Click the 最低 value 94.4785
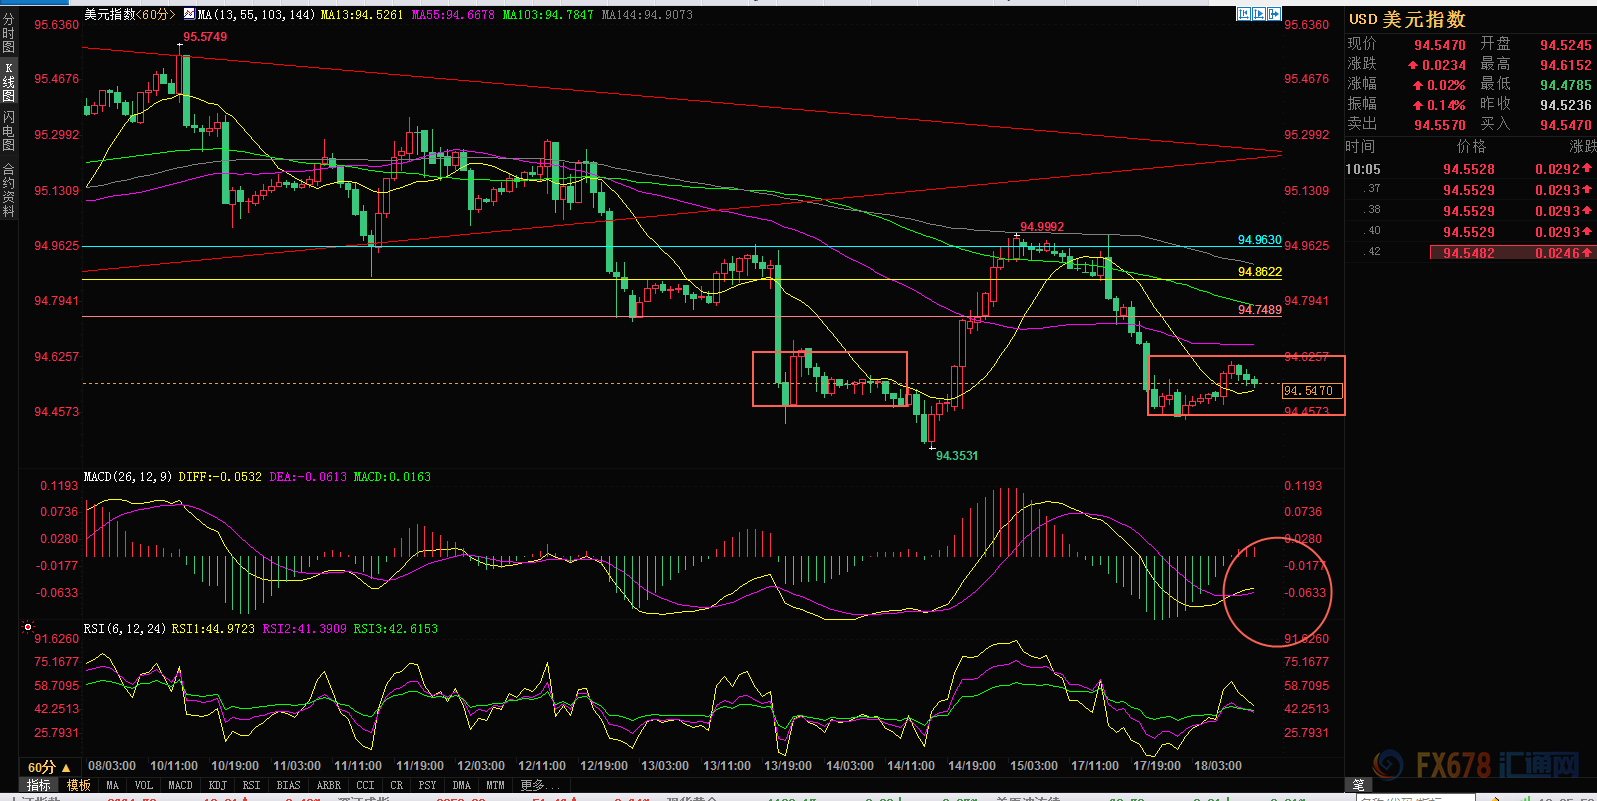The height and width of the screenshot is (801, 1597). coord(1566,85)
